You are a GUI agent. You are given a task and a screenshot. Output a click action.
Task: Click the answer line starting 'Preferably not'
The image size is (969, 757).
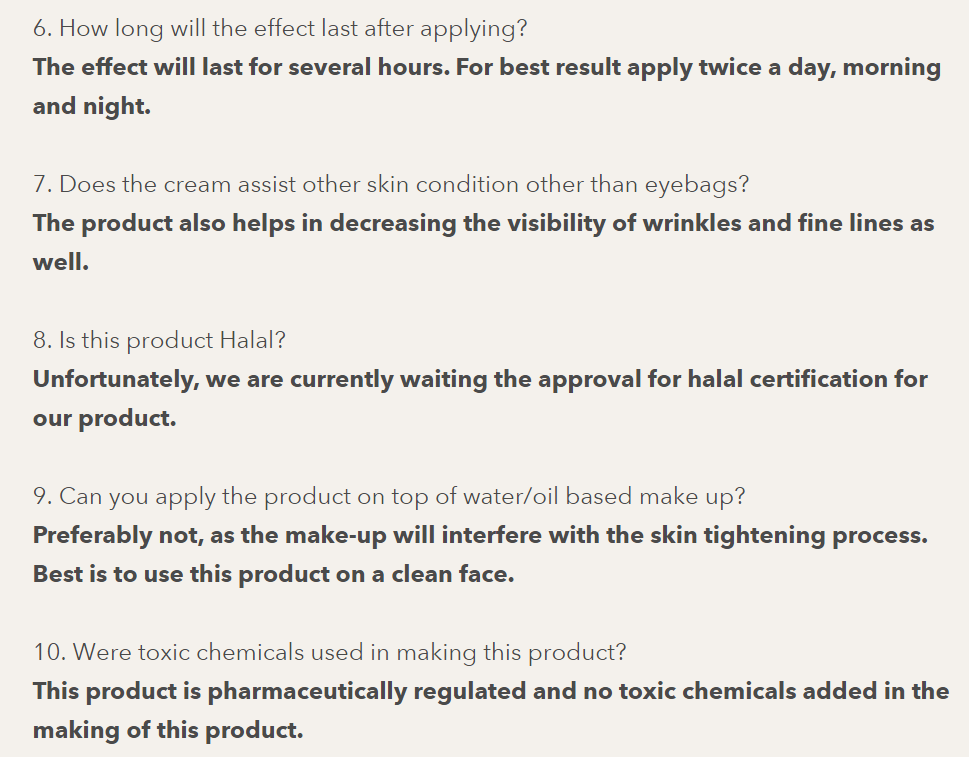pos(480,535)
